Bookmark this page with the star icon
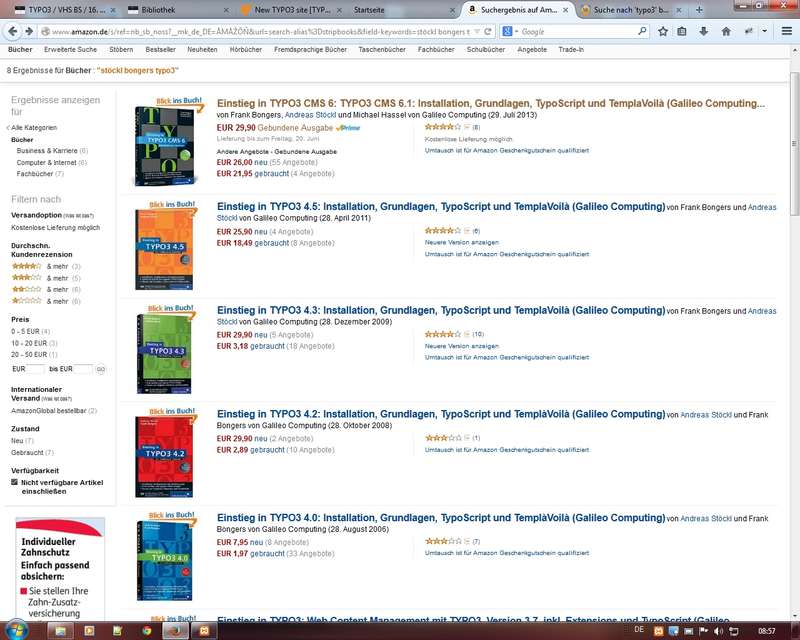Screen dimensions: 800x640 click(663, 32)
